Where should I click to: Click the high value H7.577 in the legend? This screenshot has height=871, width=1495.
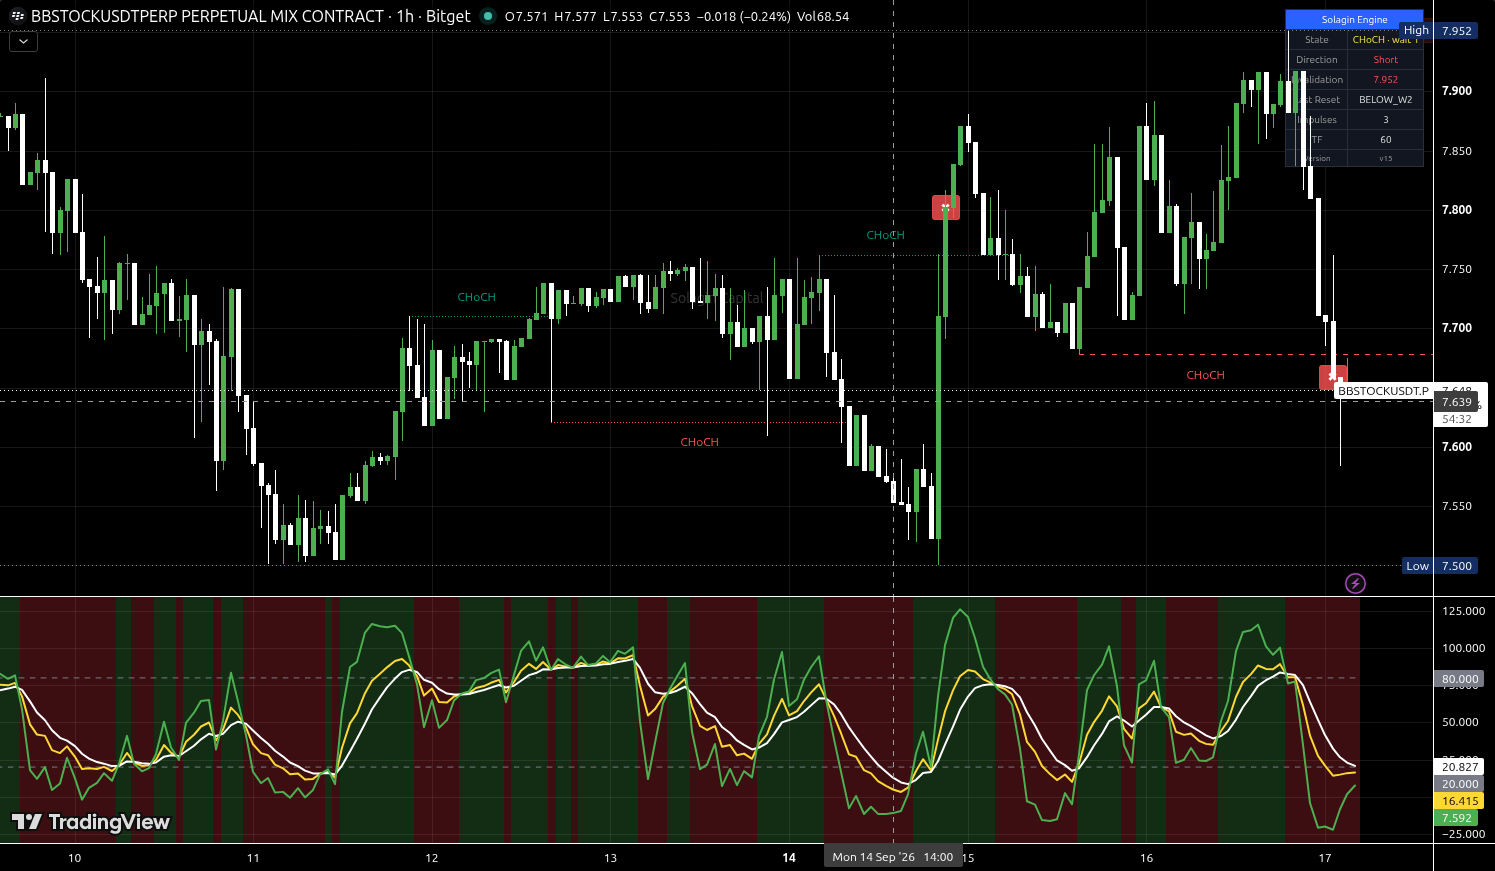point(575,16)
